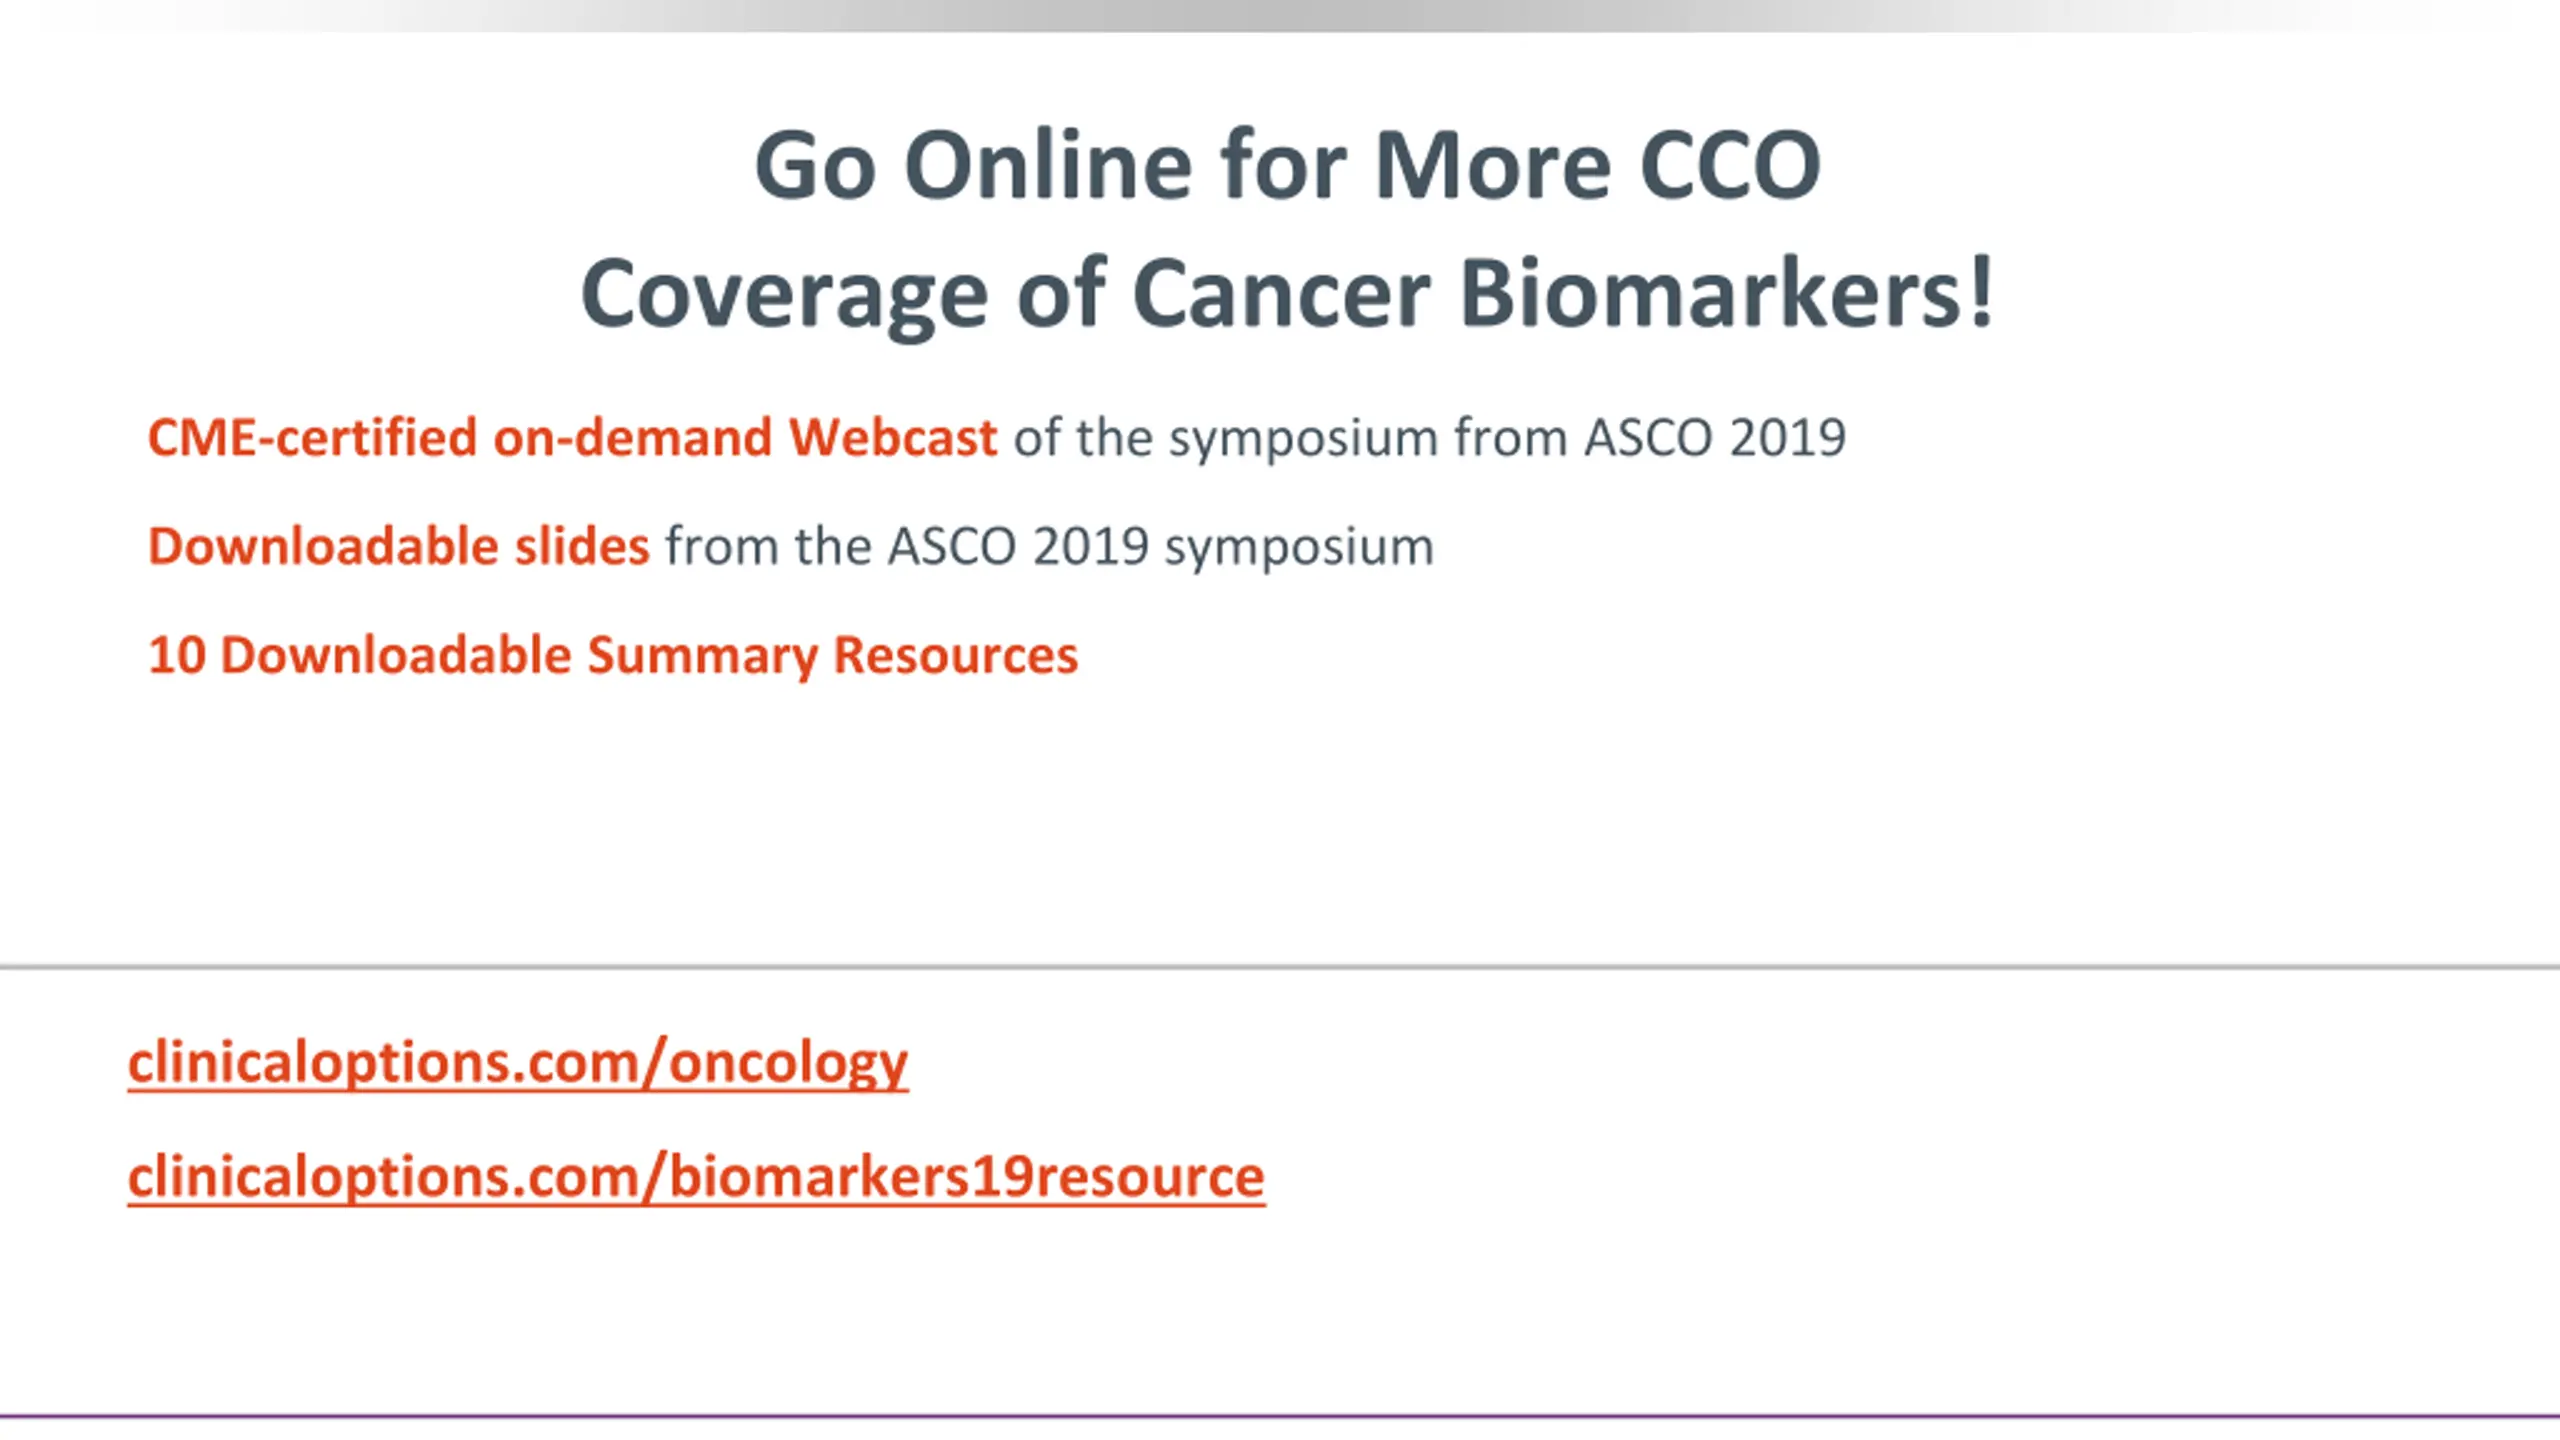Click 'symposium' in the Downloadable slides line

pos(1300,549)
